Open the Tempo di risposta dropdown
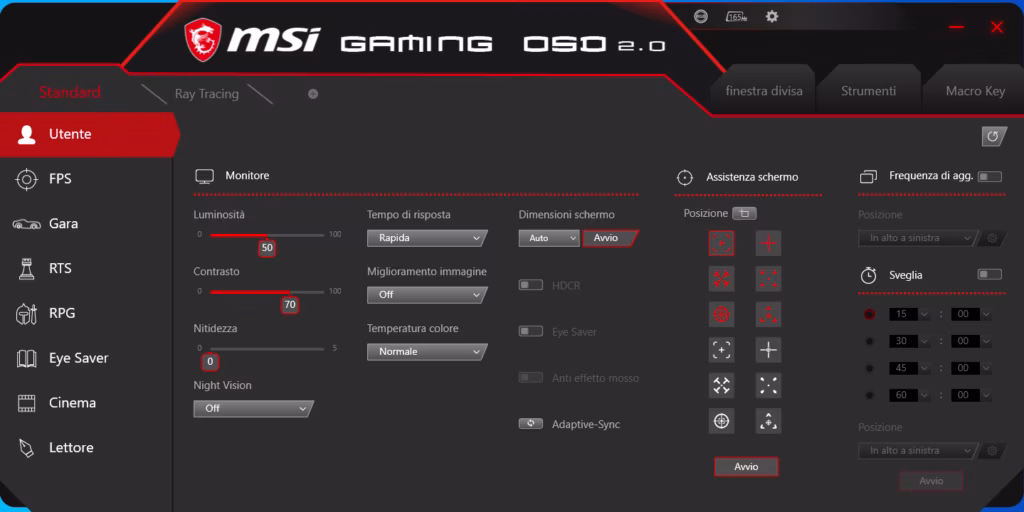The height and width of the screenshot is (512, 1024). [x=427, y=238]
